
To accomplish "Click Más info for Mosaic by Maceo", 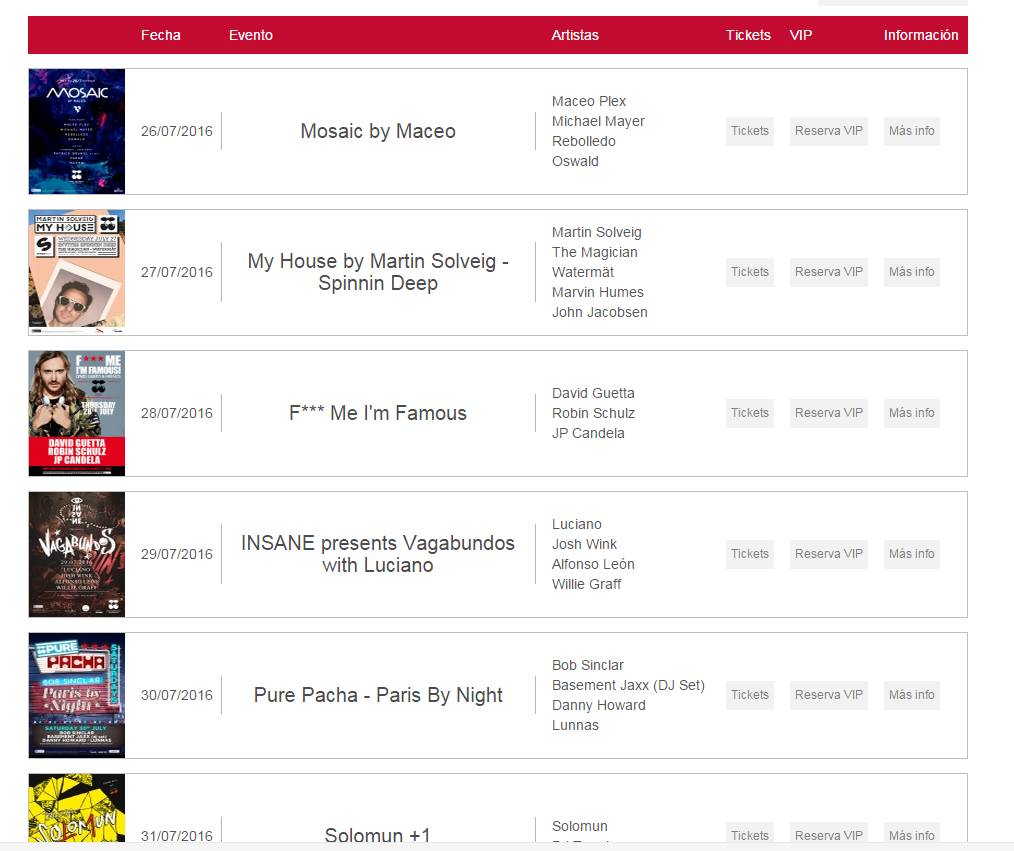I will pyautogui.click(x=911, y=131).
